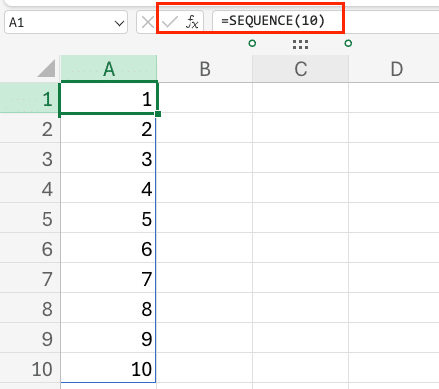
Task: Click the Name Box showing A1
Action: 66,23
